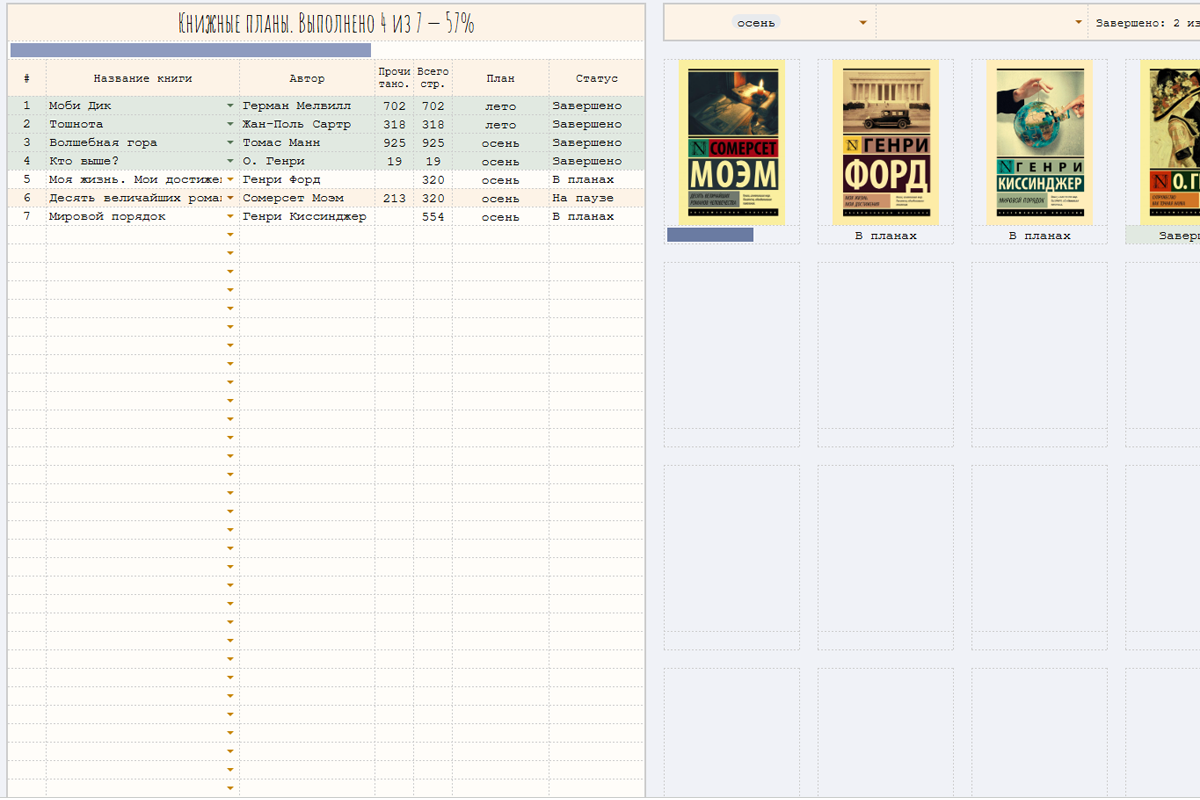Open the "осень" season filter dropdown
Viewport: 1200px width, 800px height.
tap(863, 23)
